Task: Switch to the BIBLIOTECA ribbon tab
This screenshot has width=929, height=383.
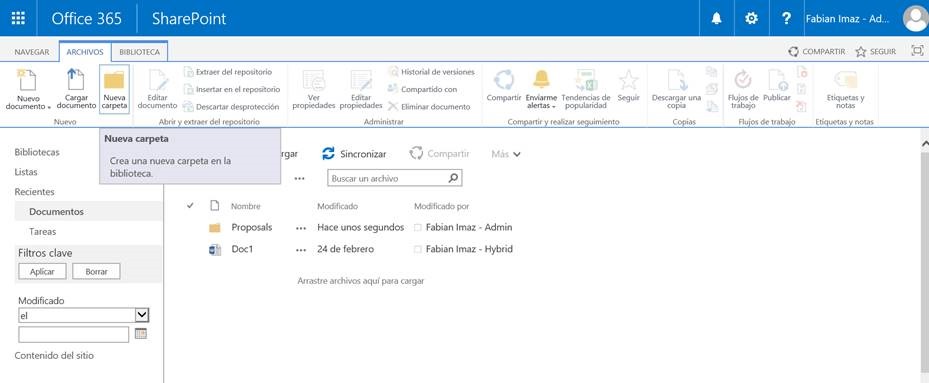Action: (139, 52)
